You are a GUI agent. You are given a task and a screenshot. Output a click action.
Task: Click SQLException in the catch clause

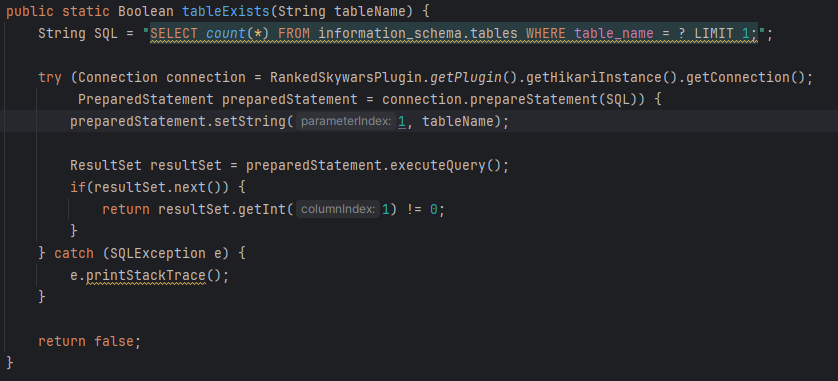point(158,253)
